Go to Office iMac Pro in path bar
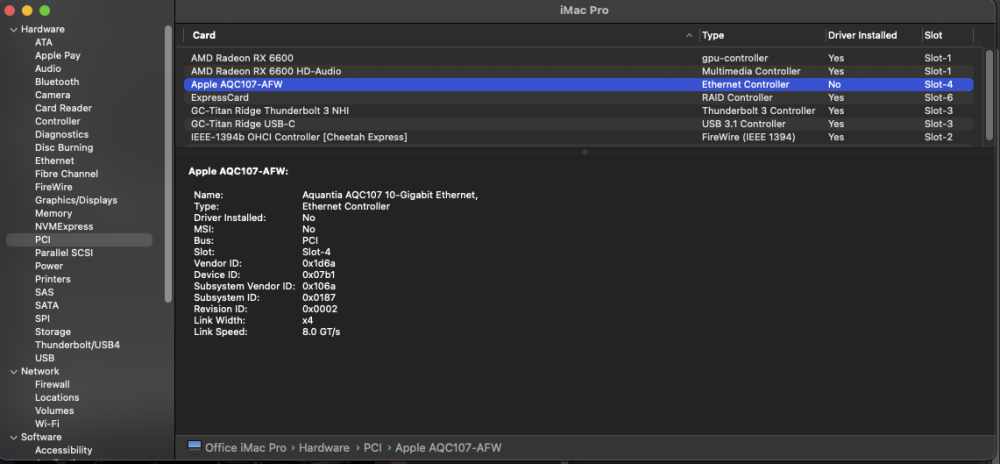The image size is (1000, 464). coord(246,448)
